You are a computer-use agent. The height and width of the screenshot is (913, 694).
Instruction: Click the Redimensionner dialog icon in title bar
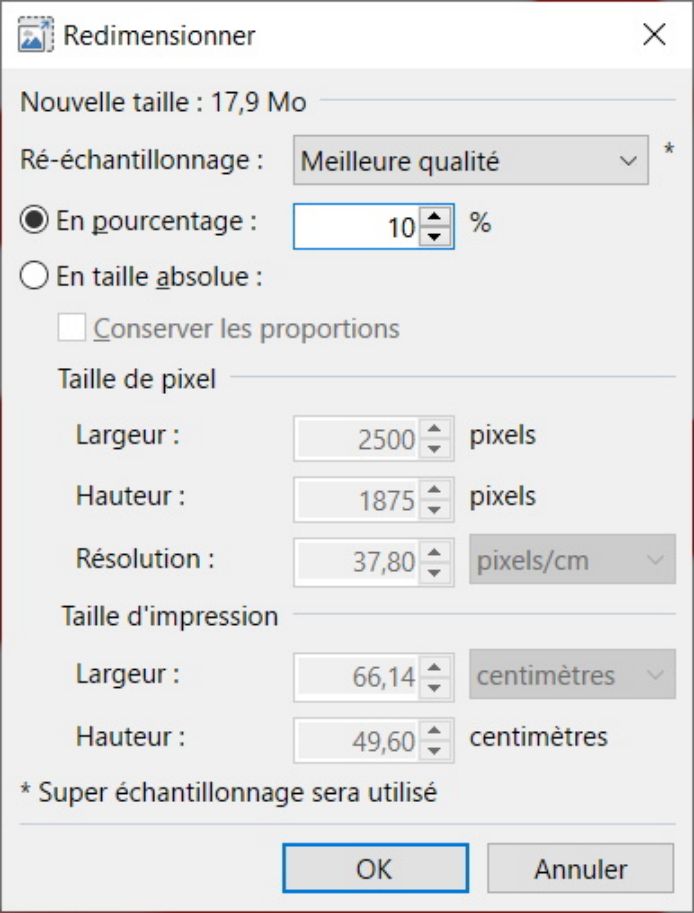(34, 35)
